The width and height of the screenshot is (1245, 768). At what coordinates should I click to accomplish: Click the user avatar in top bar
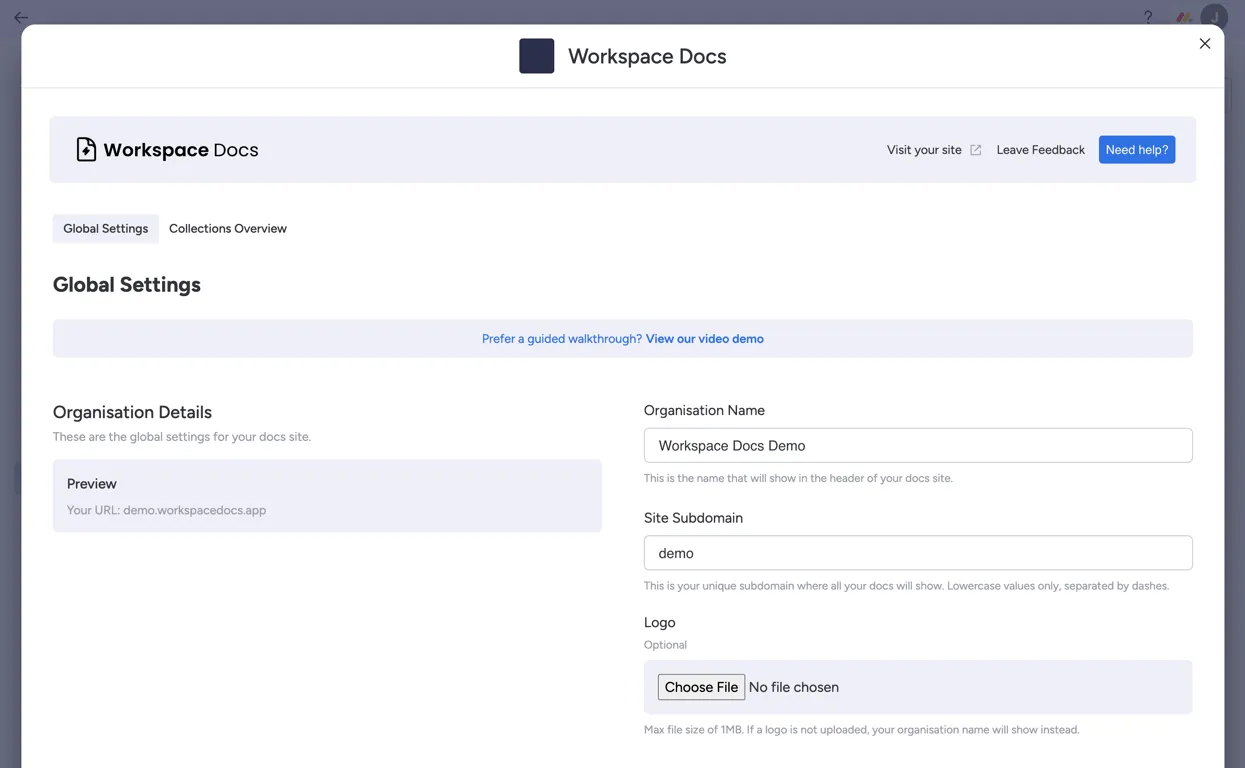point(1214,17)
